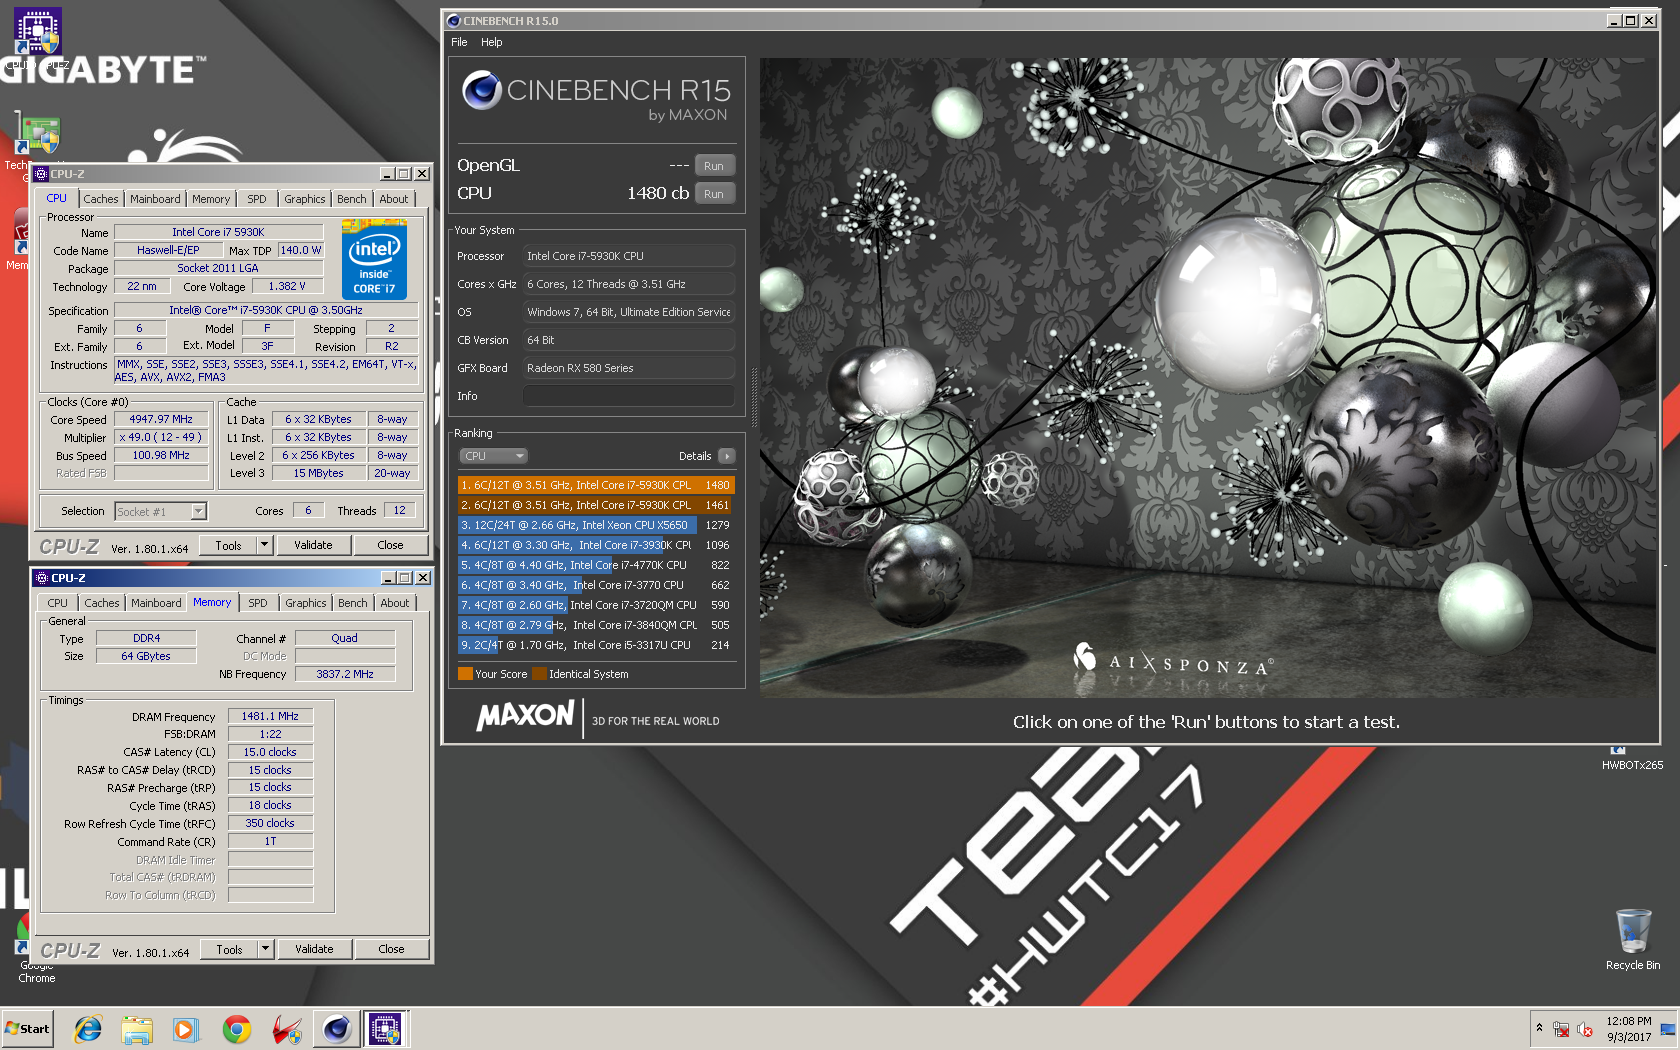Open Memory tab in top CPU-Z window
Screen dimensions: 1680x1050
click(x=211, y=199)
